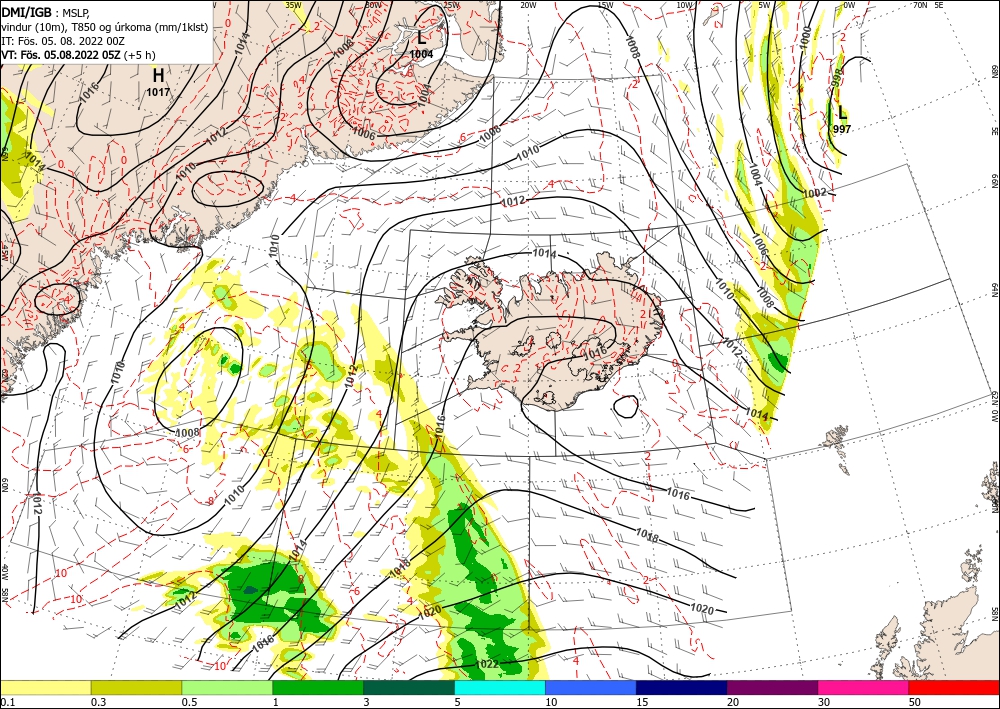Image resolution: width=1000 pixels, height=709 pixels.
Task: Select the green 1–3 legend swatch
Action: point(318,687)
